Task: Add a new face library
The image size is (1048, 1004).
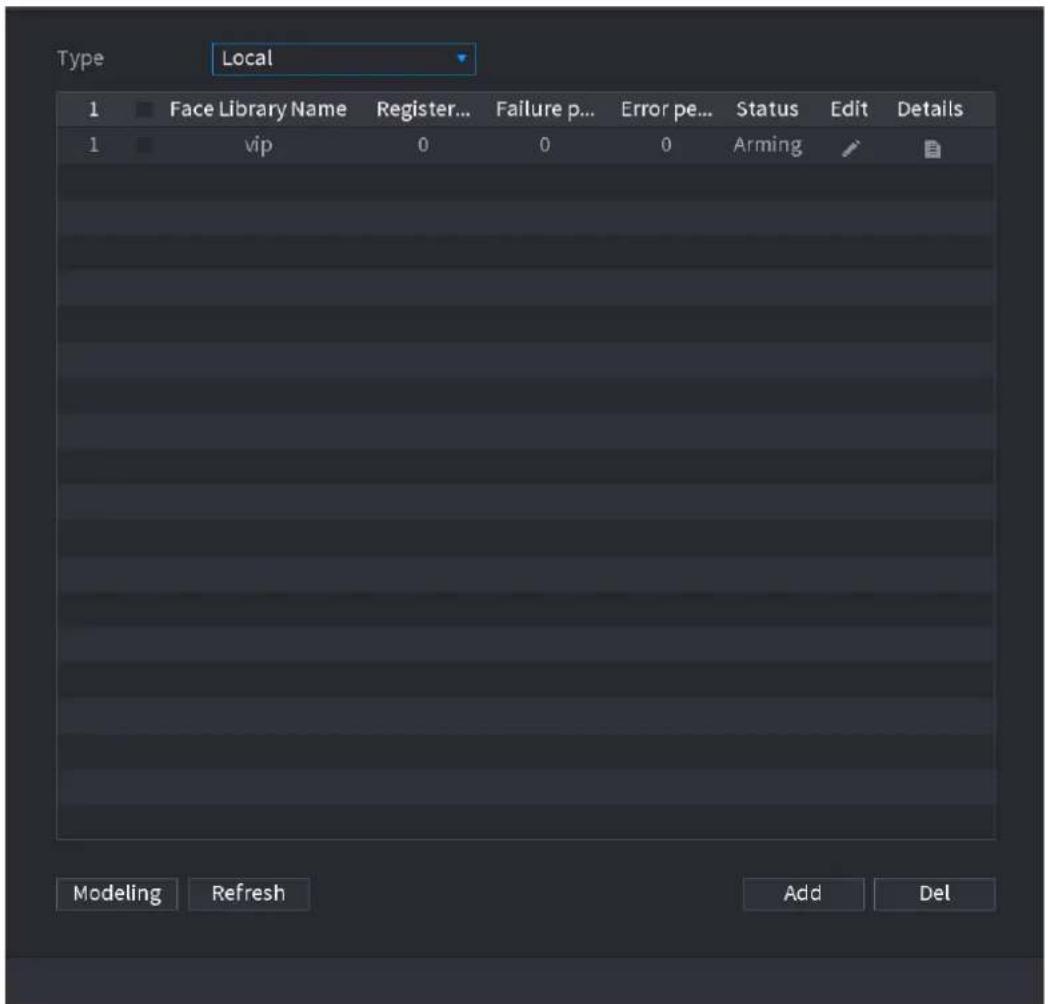Action: pos(803,894)
